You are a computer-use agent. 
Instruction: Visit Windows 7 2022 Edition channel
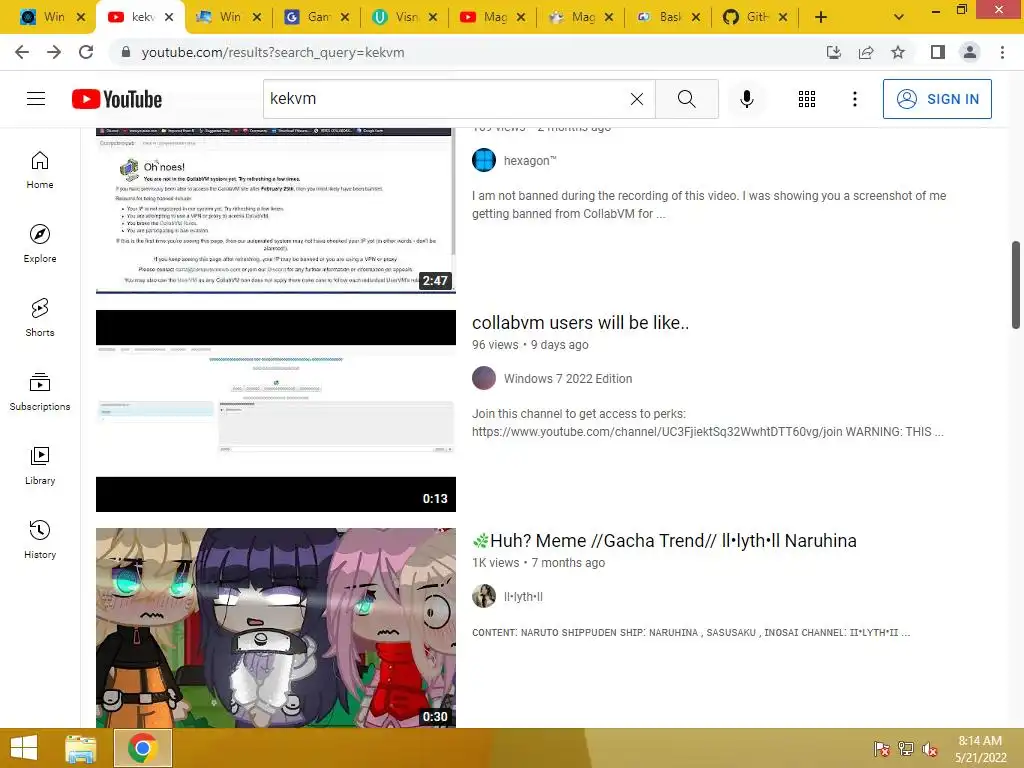[x=568, y=379]
